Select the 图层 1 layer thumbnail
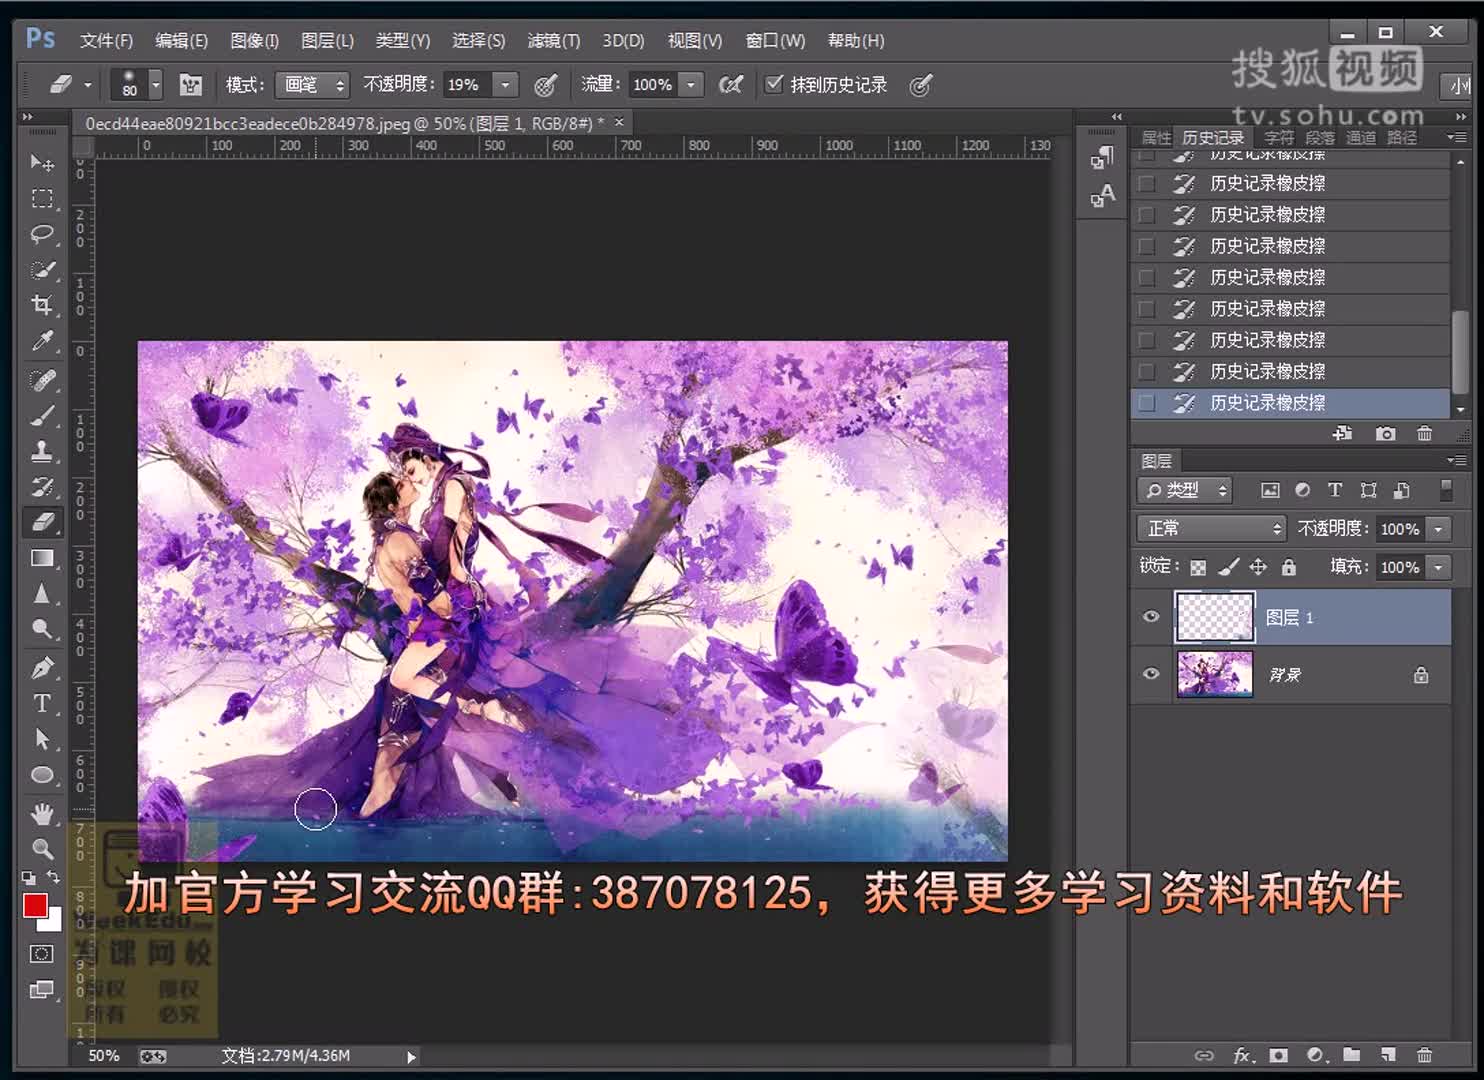The image size is (1484, 1080). (x=1215, y=617)
